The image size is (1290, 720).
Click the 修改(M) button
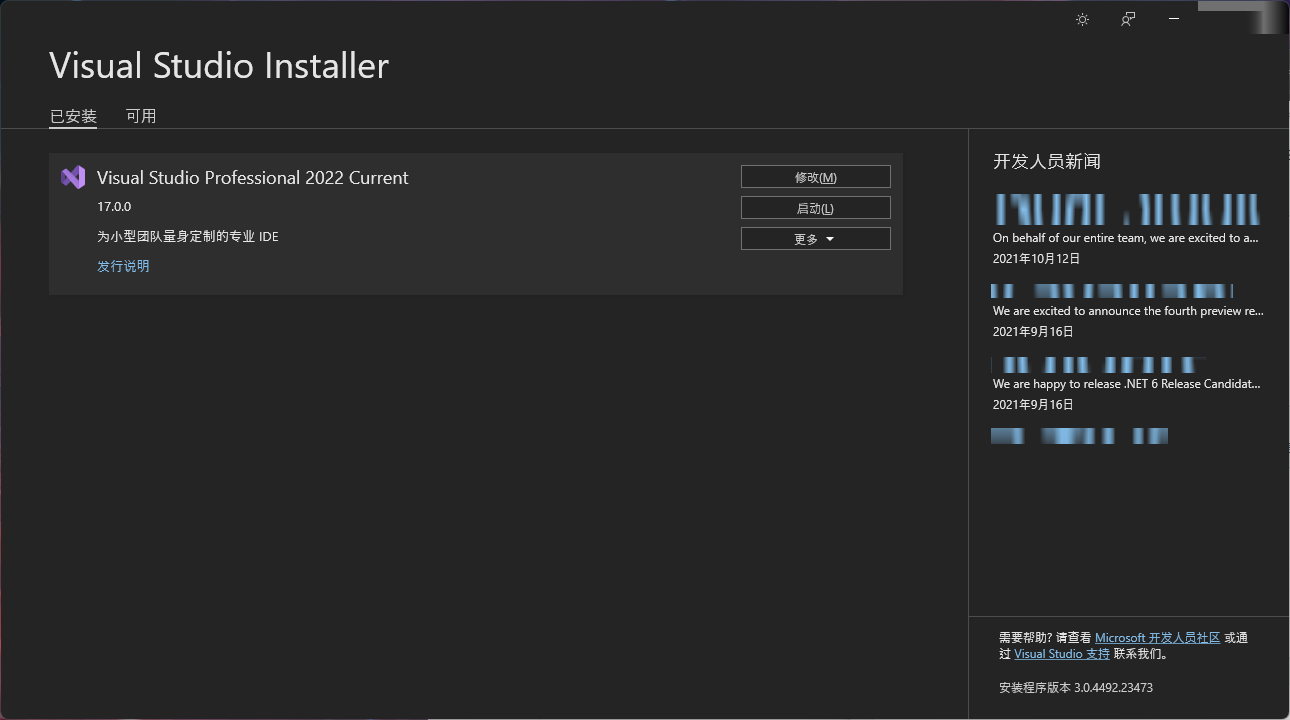click(815, 177)
